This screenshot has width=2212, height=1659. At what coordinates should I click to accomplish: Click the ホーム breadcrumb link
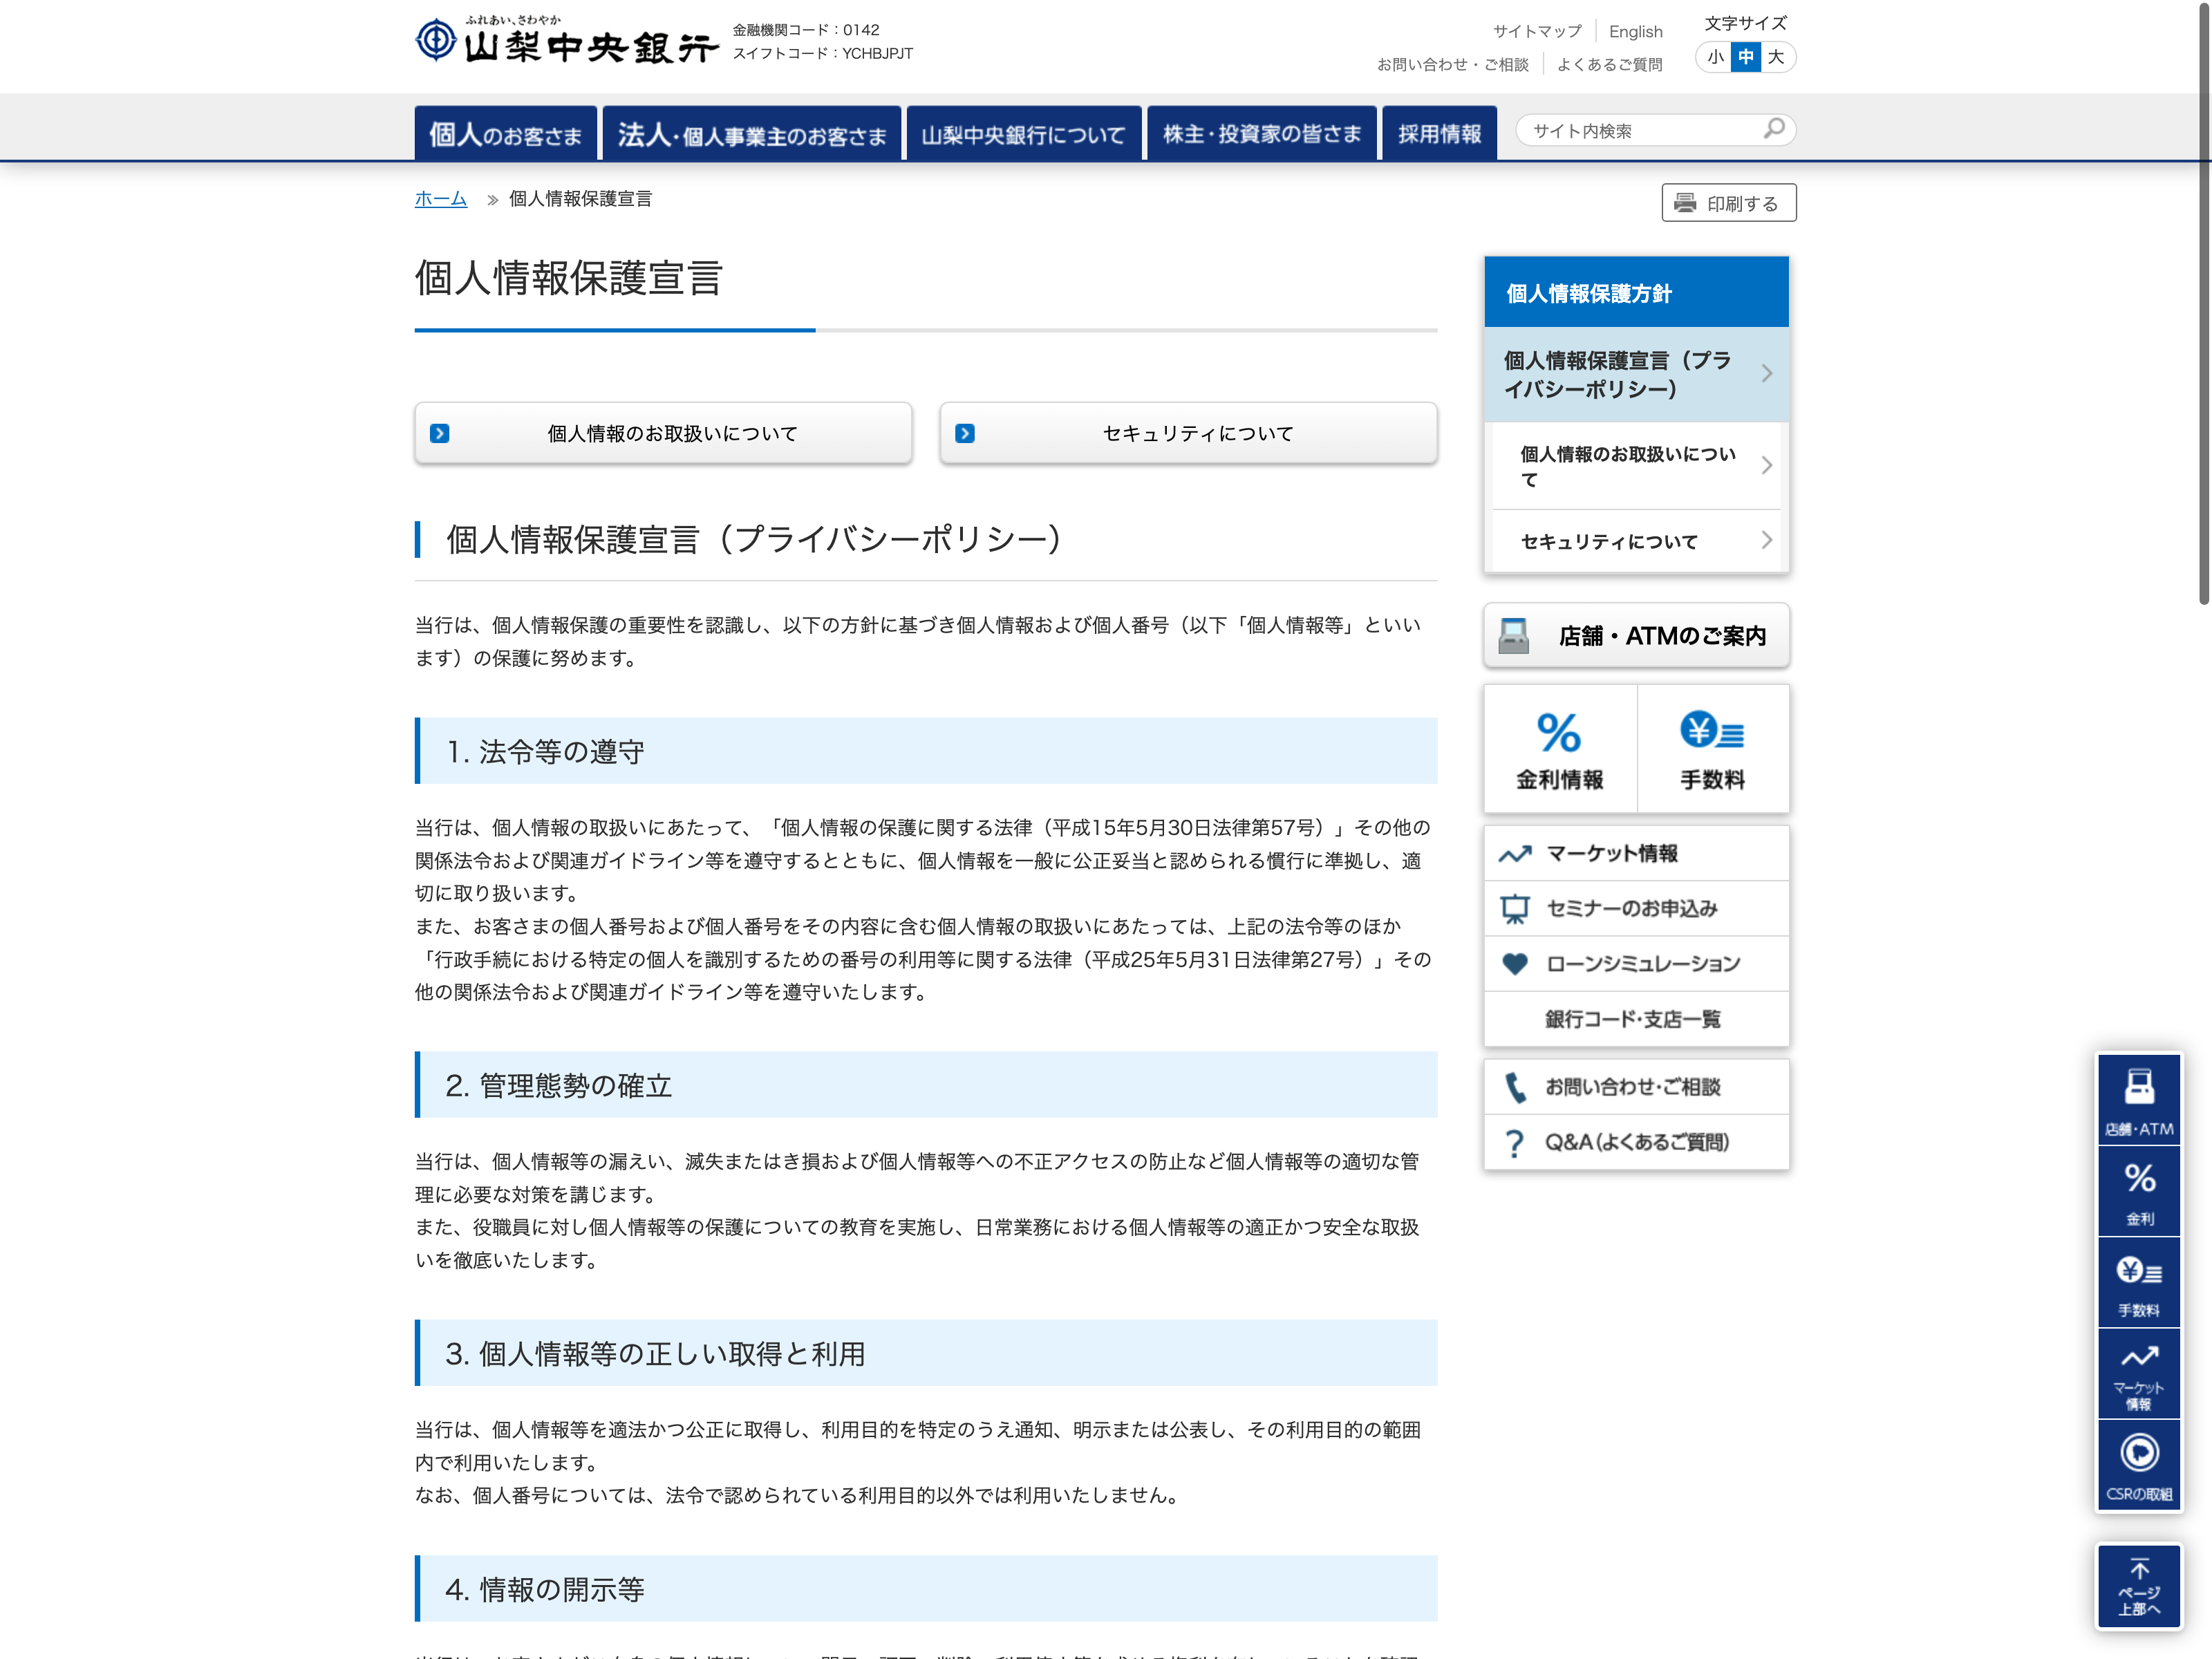click(441, 199)
